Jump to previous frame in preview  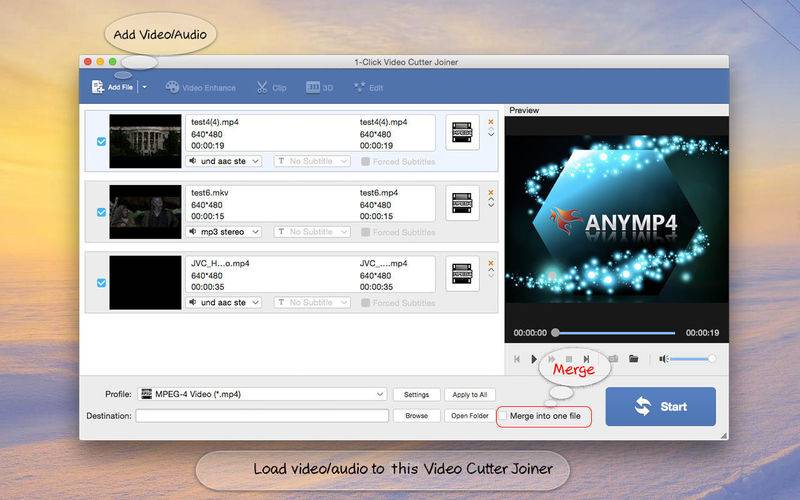click(517, 359)
